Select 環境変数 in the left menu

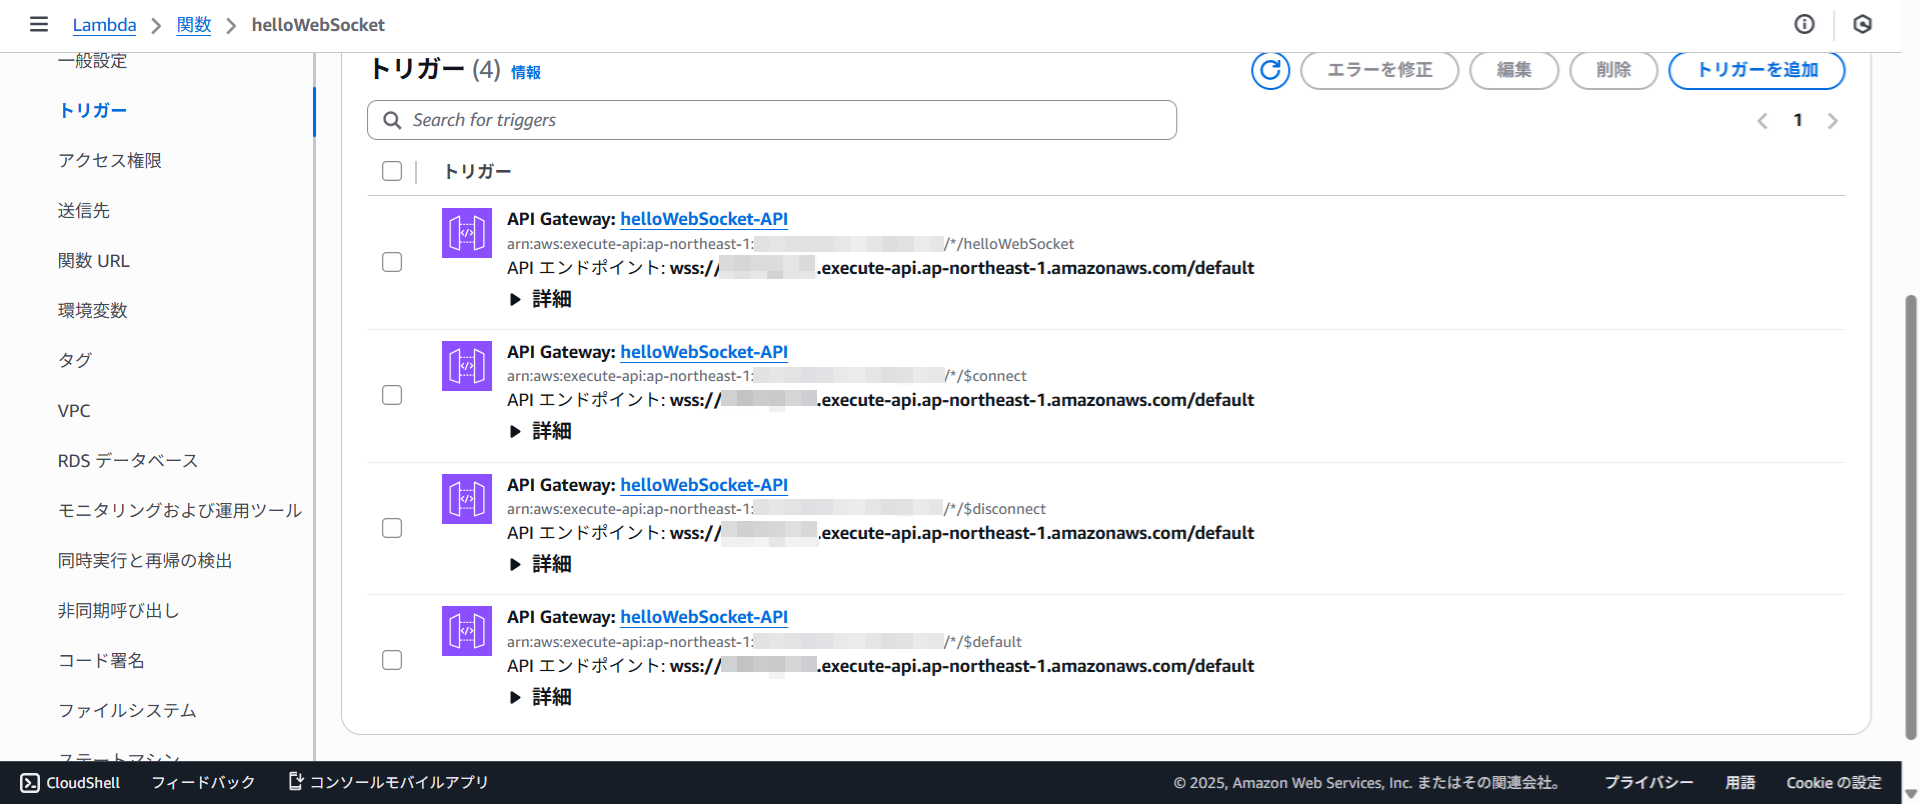(x=93, y=310)
